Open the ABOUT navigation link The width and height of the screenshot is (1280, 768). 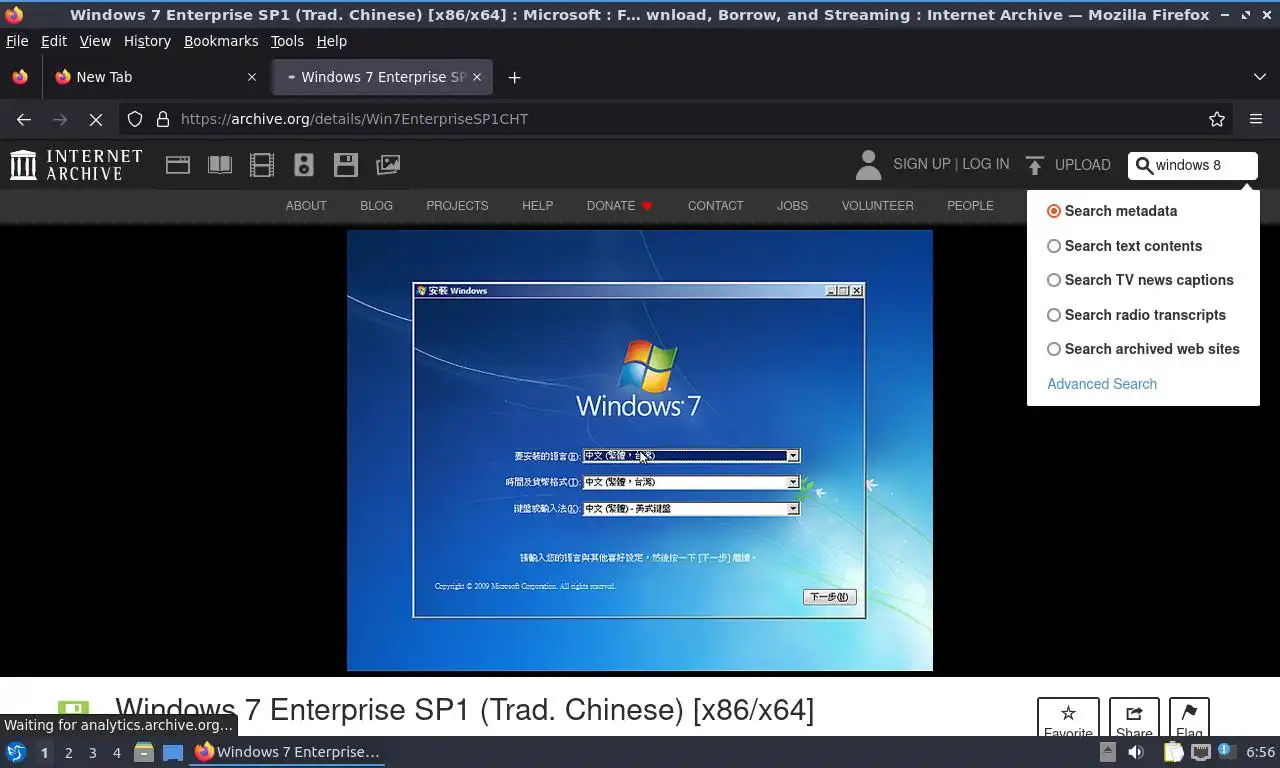pos(306,206)
